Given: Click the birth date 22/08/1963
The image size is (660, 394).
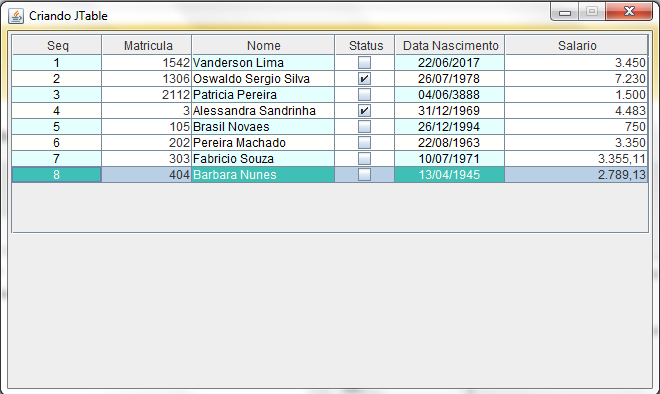Looking at the screenshot, I should [449, 143].
